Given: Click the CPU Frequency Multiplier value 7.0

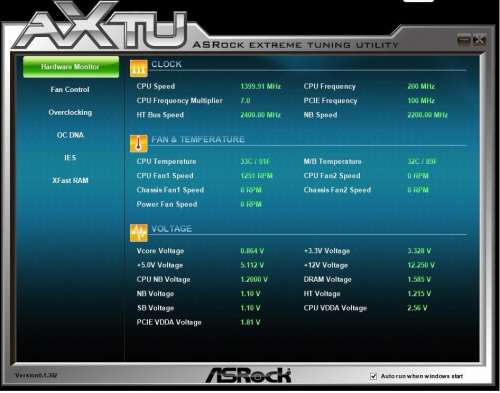Looking at the screenshot, I should (x=245, y=101).
